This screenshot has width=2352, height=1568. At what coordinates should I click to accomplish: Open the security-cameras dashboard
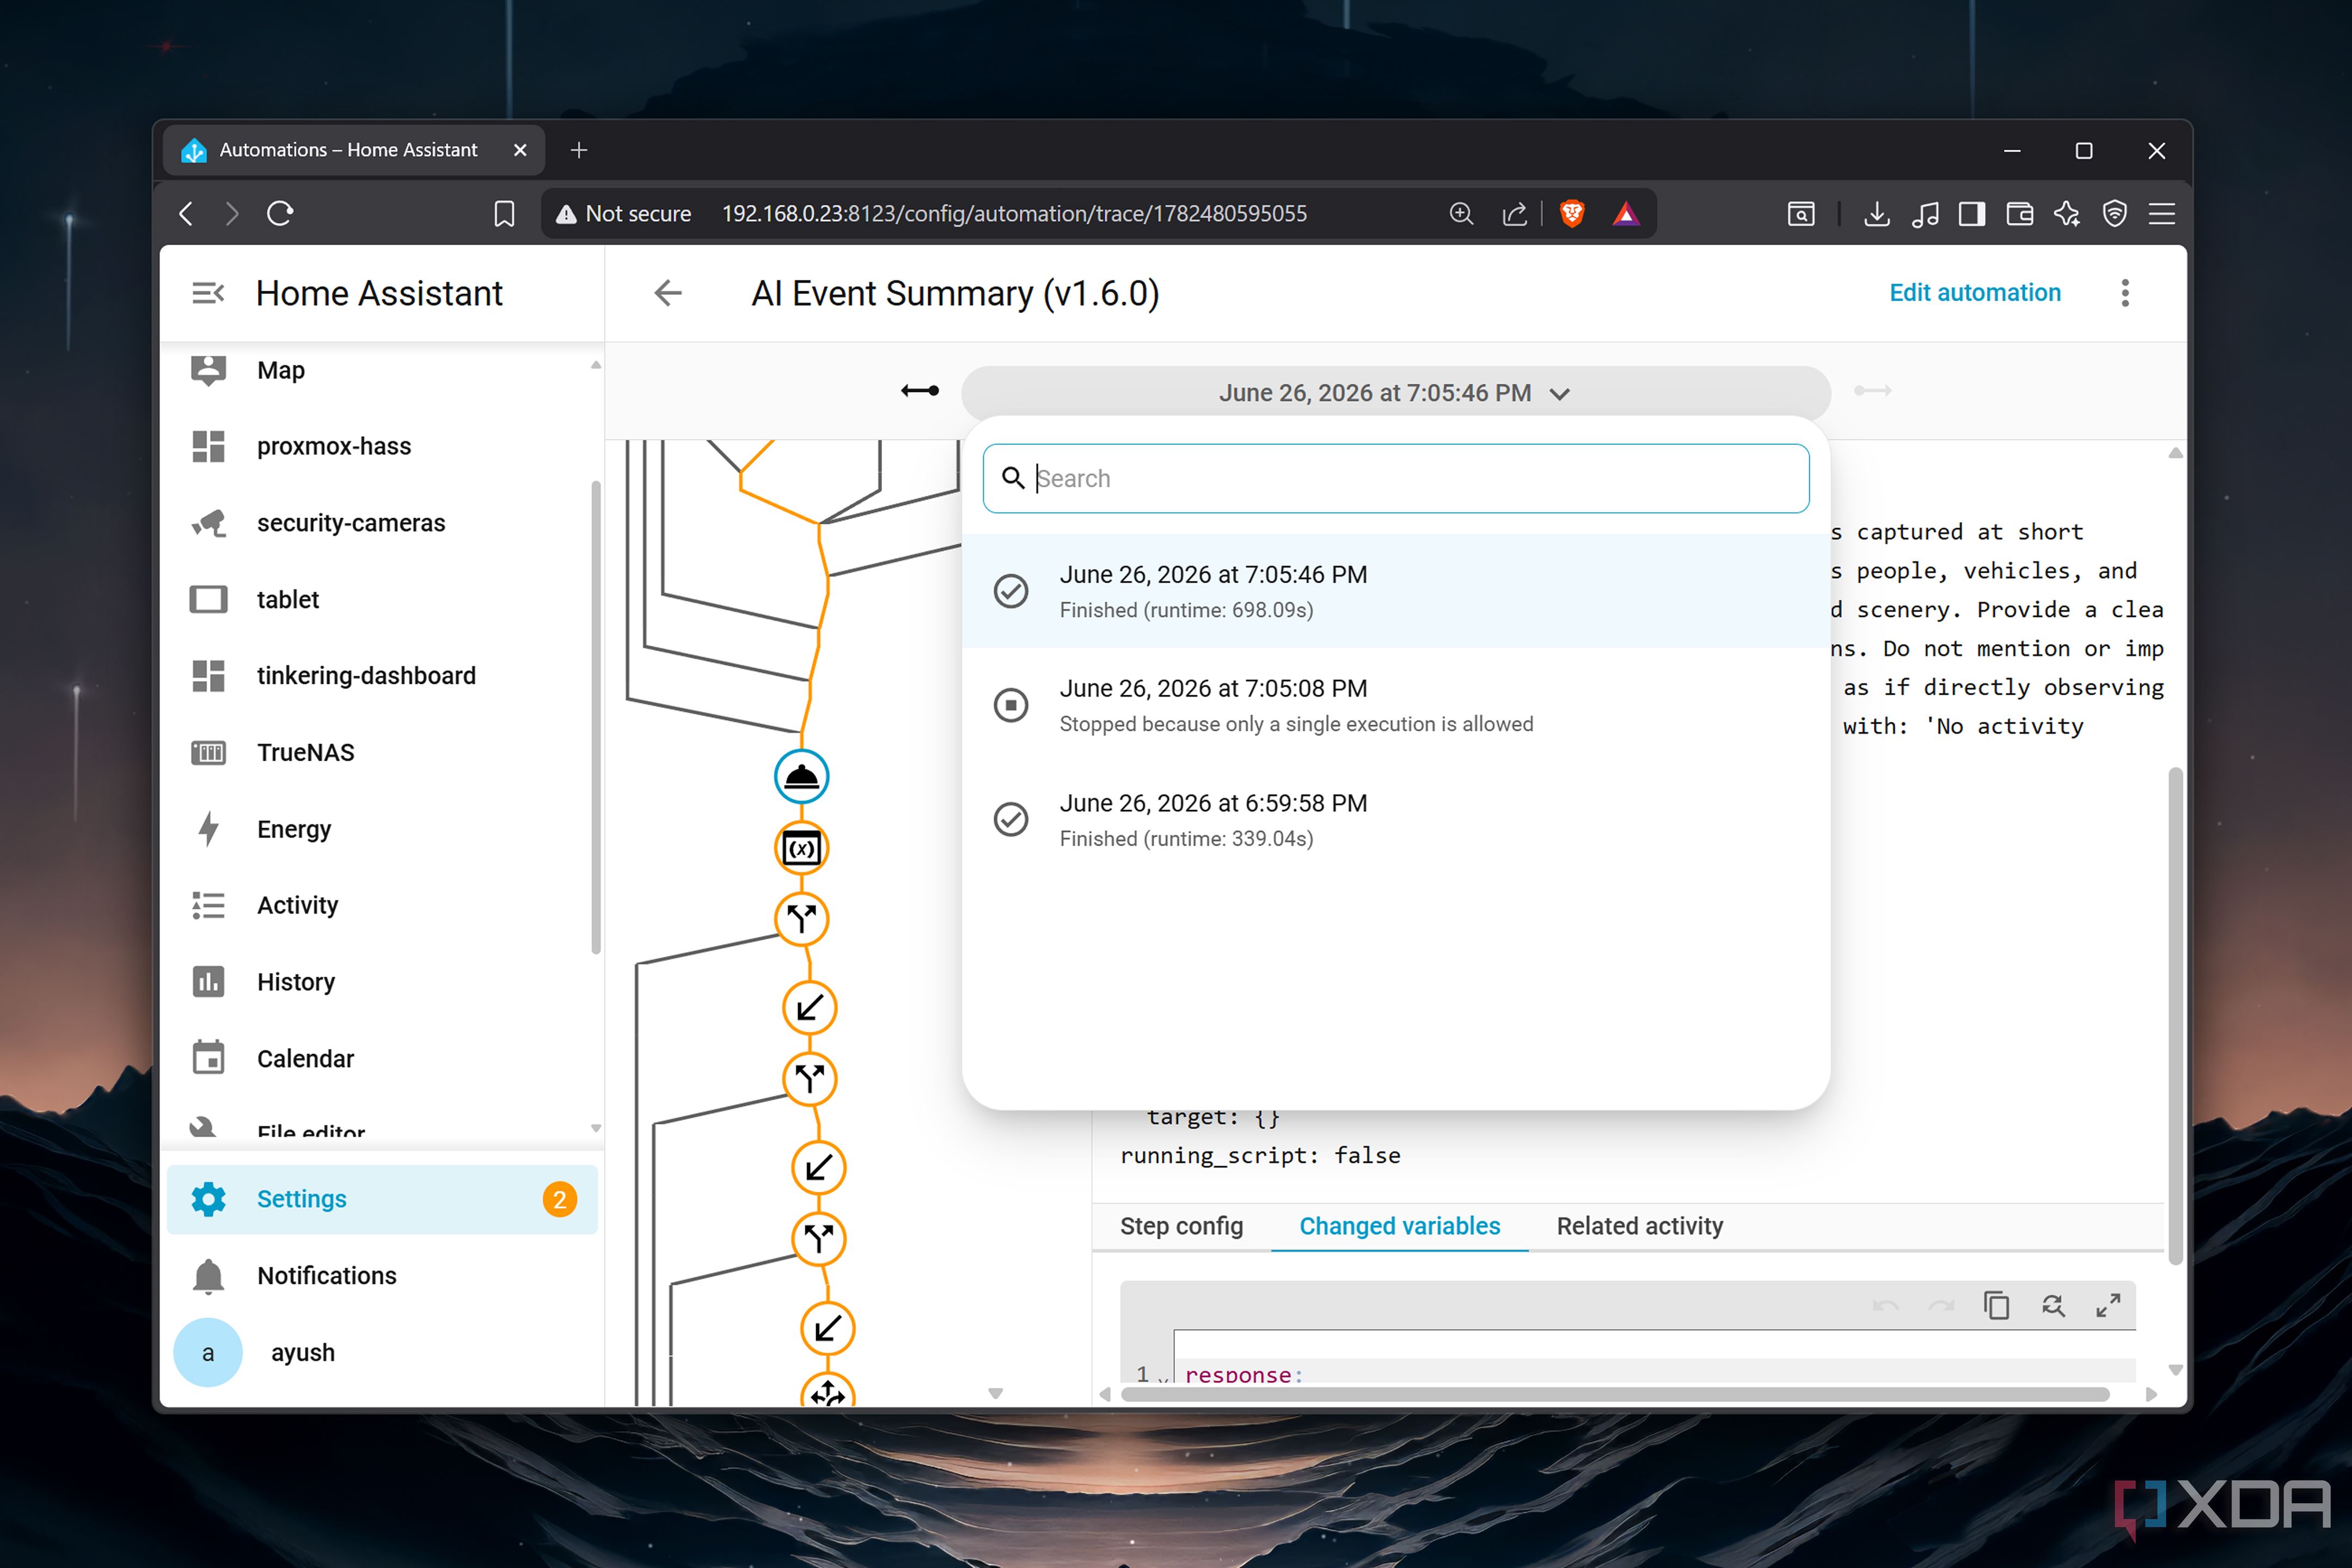tap(382, 523)
